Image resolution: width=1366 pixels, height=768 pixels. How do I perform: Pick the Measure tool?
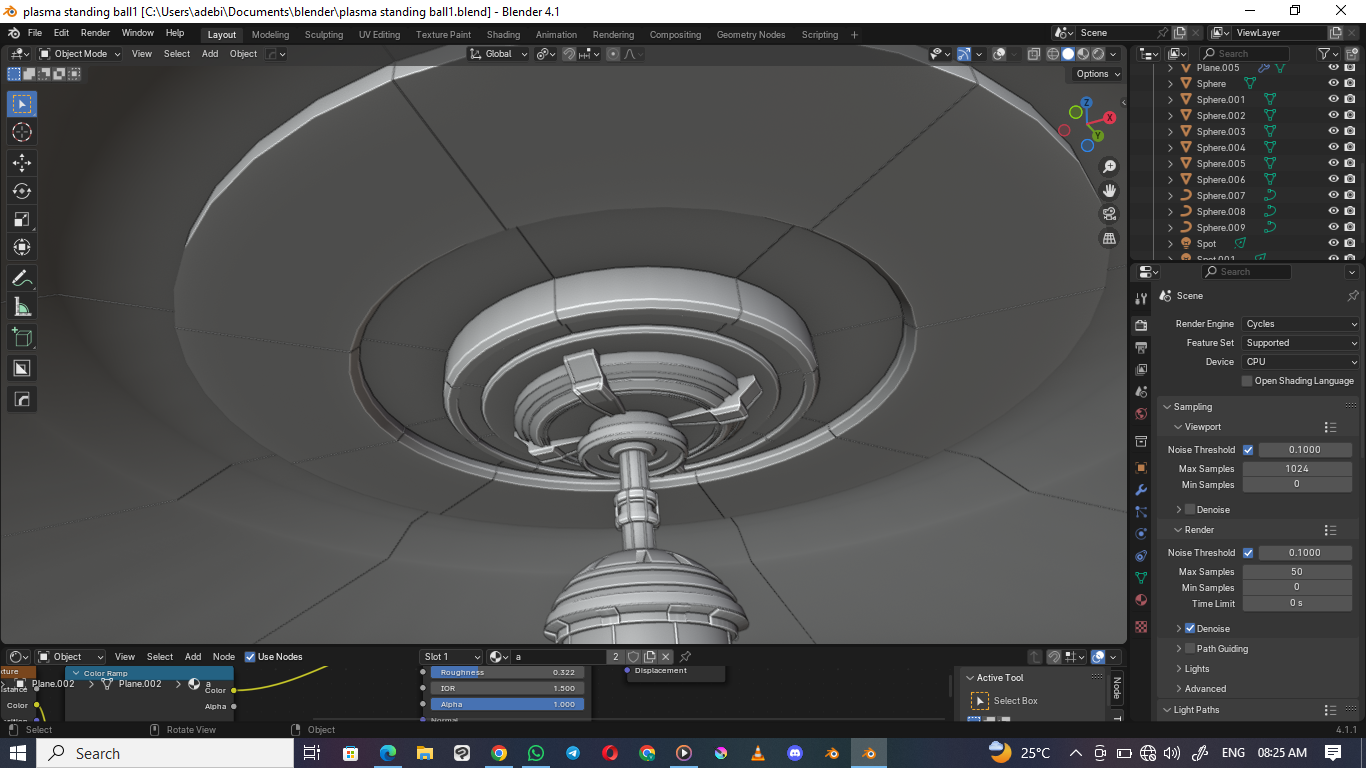22,308
